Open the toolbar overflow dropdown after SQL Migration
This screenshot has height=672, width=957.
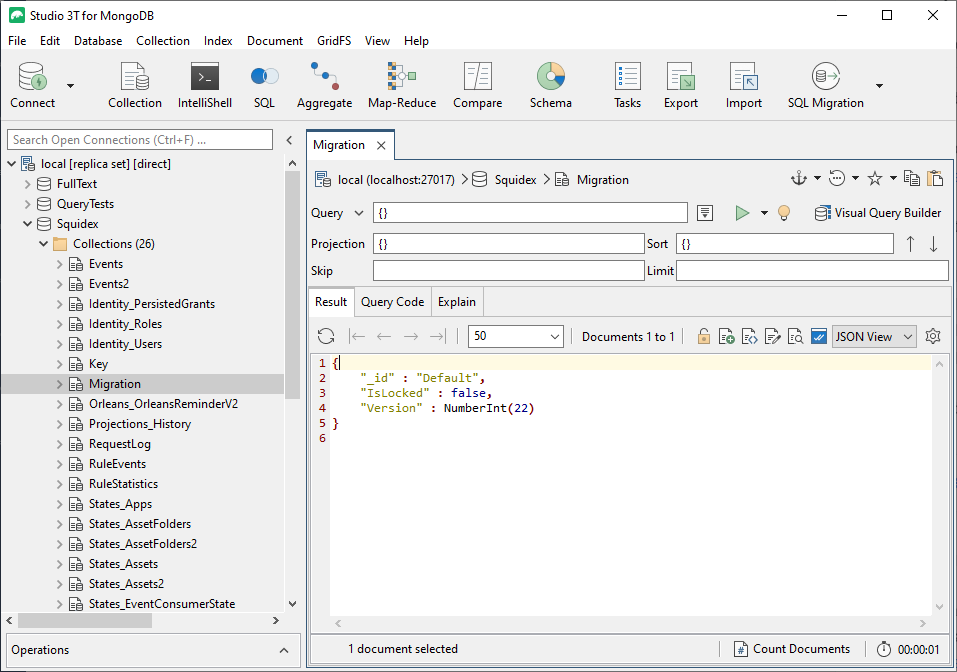(x=879, y=85)
